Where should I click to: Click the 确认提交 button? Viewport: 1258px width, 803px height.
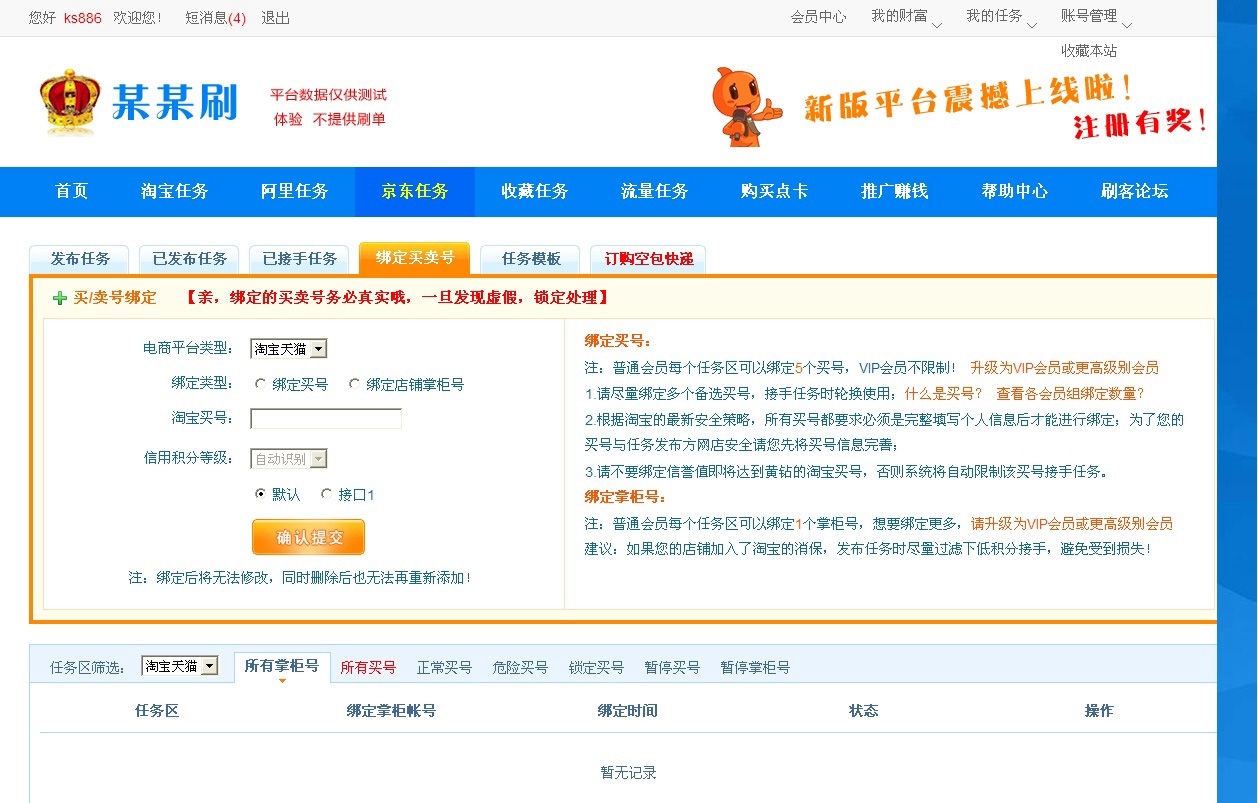[x=308, y=537]
